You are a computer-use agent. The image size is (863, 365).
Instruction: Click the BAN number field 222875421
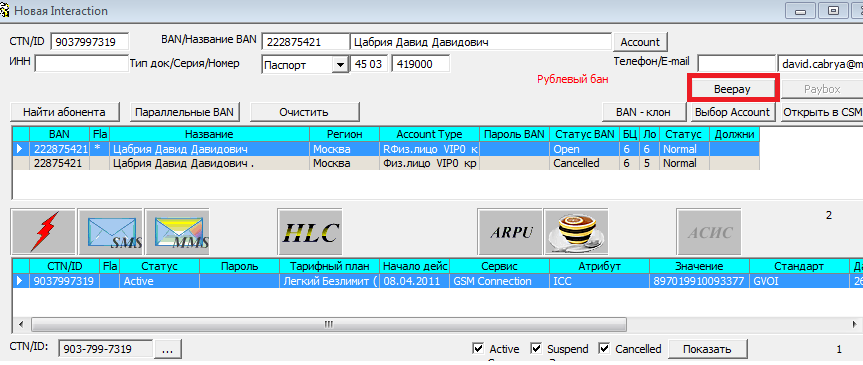pos(305,42)
